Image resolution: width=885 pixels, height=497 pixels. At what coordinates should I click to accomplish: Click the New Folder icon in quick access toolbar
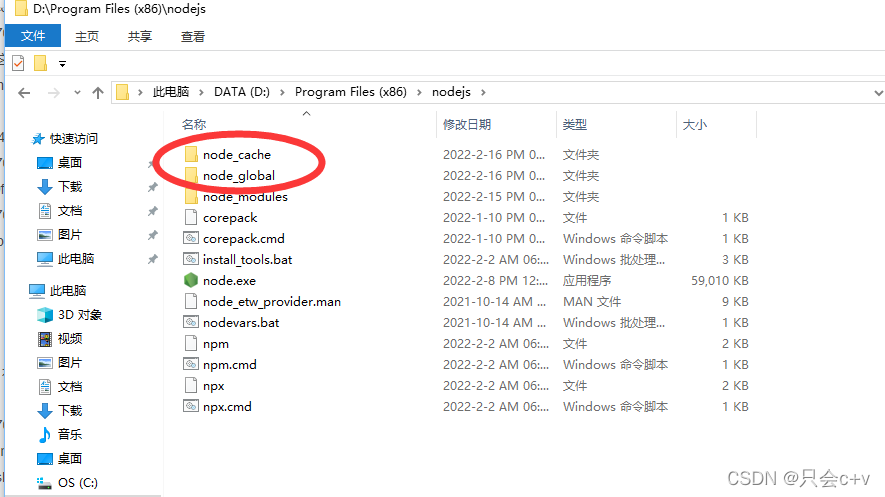pyautogui.click(x=40, y=63)
